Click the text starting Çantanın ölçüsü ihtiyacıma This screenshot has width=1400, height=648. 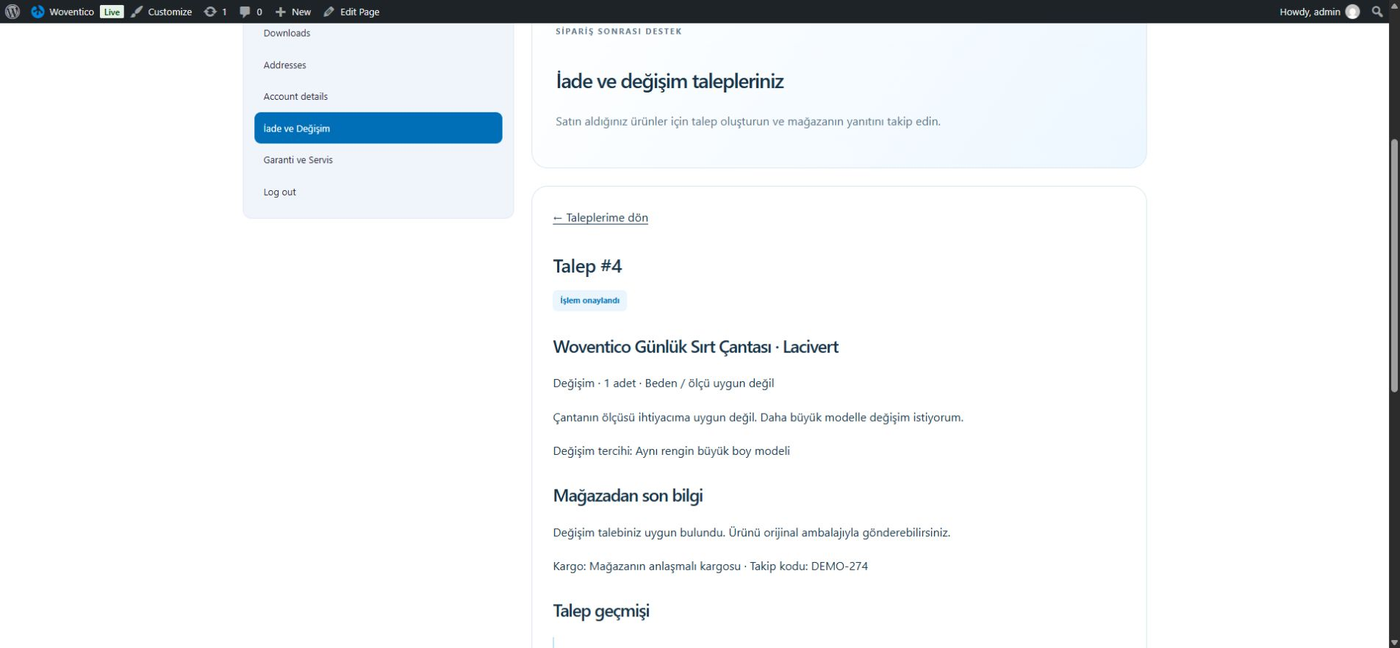tap(758, 417)
